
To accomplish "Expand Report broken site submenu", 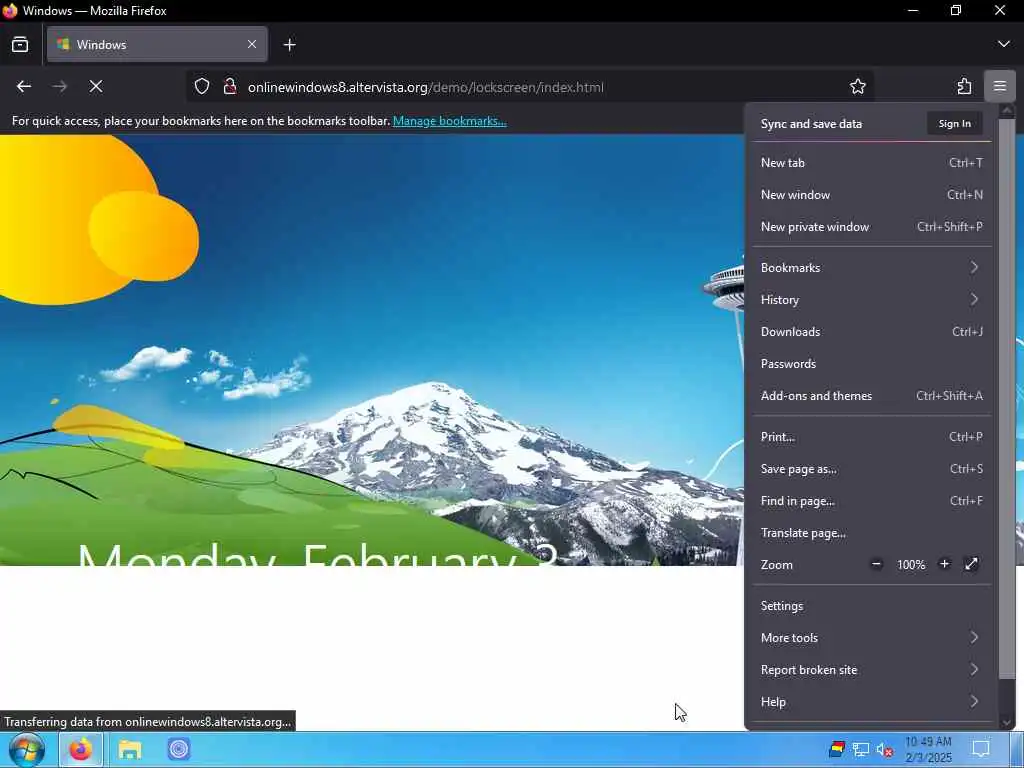I will pos(871,670).
